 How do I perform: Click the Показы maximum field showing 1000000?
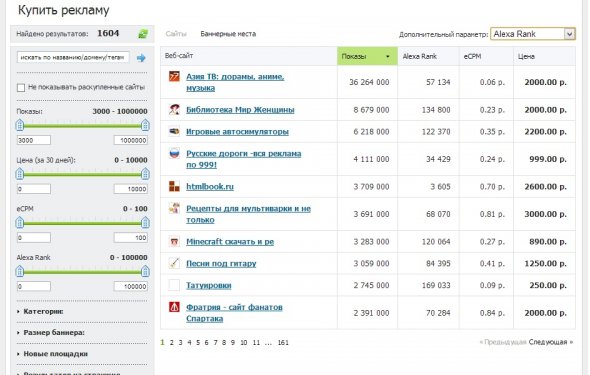pyautogui.click(x=131, y=140)
